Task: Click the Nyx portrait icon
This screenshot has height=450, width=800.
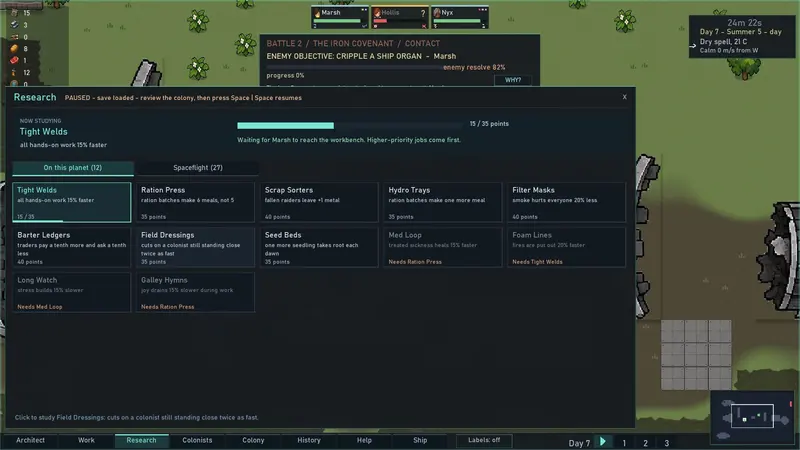Action: [x=437, y=13]
